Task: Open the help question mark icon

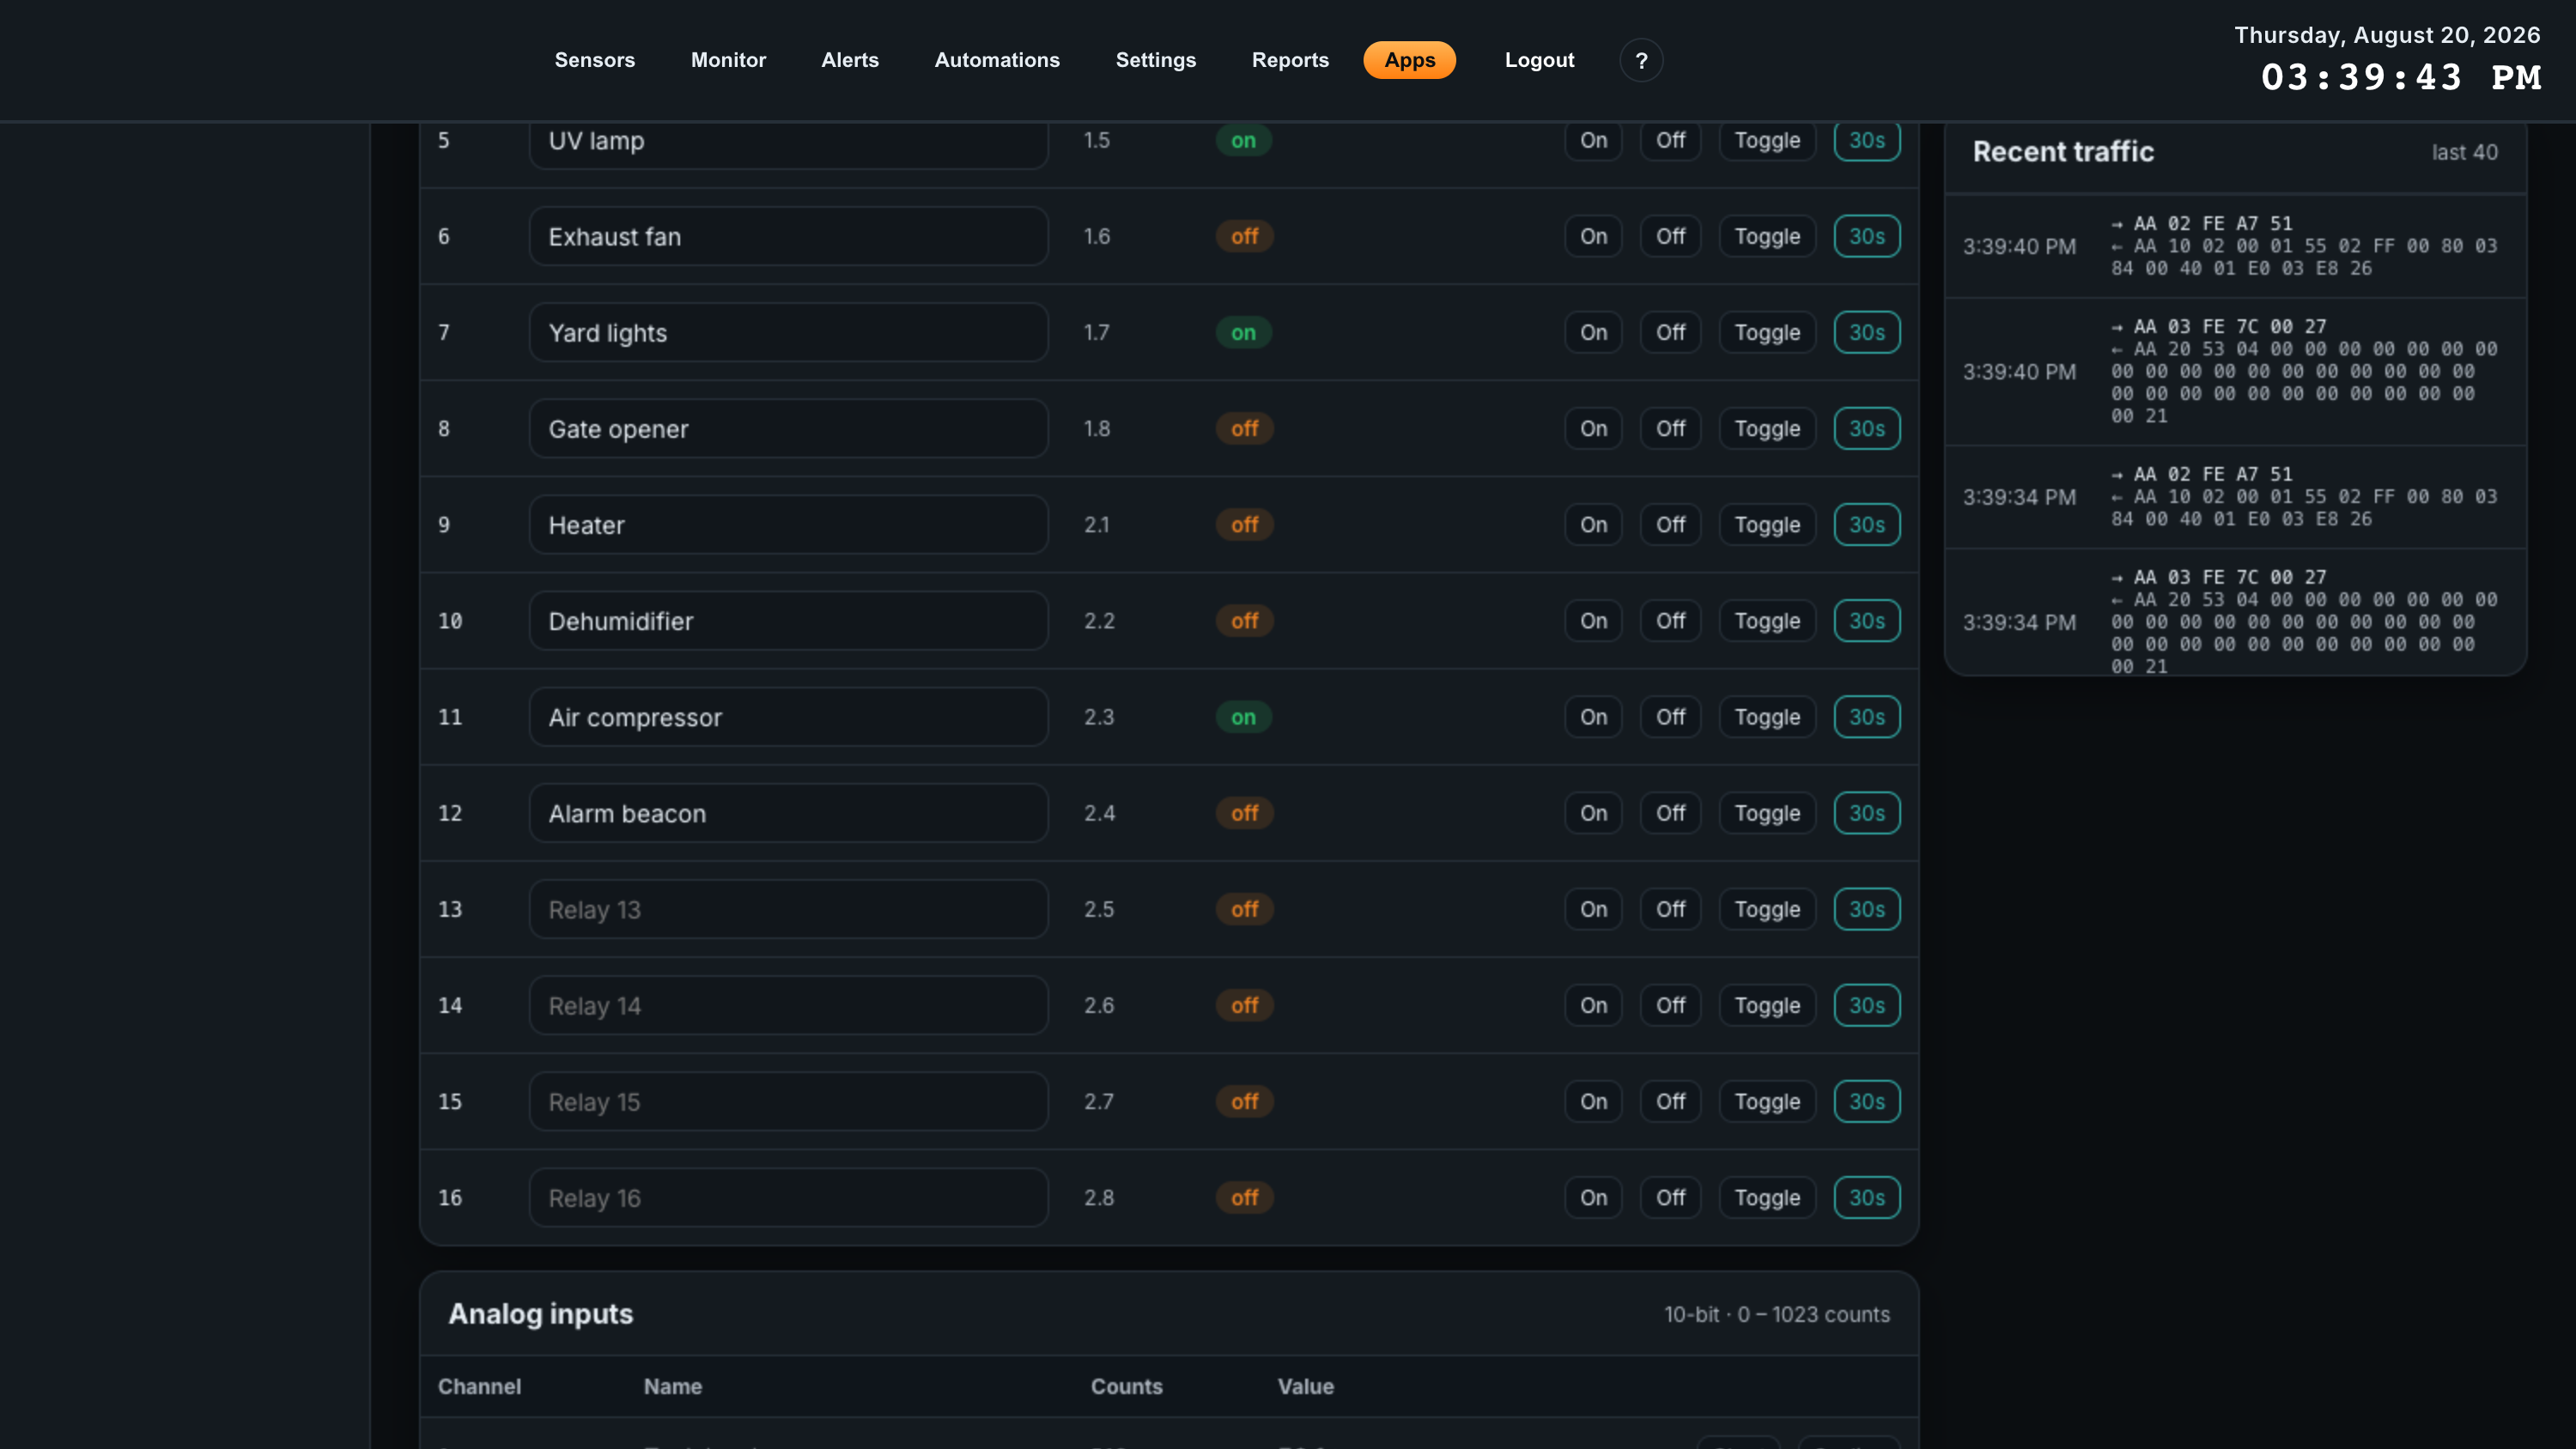Action: pos(1641,60)
